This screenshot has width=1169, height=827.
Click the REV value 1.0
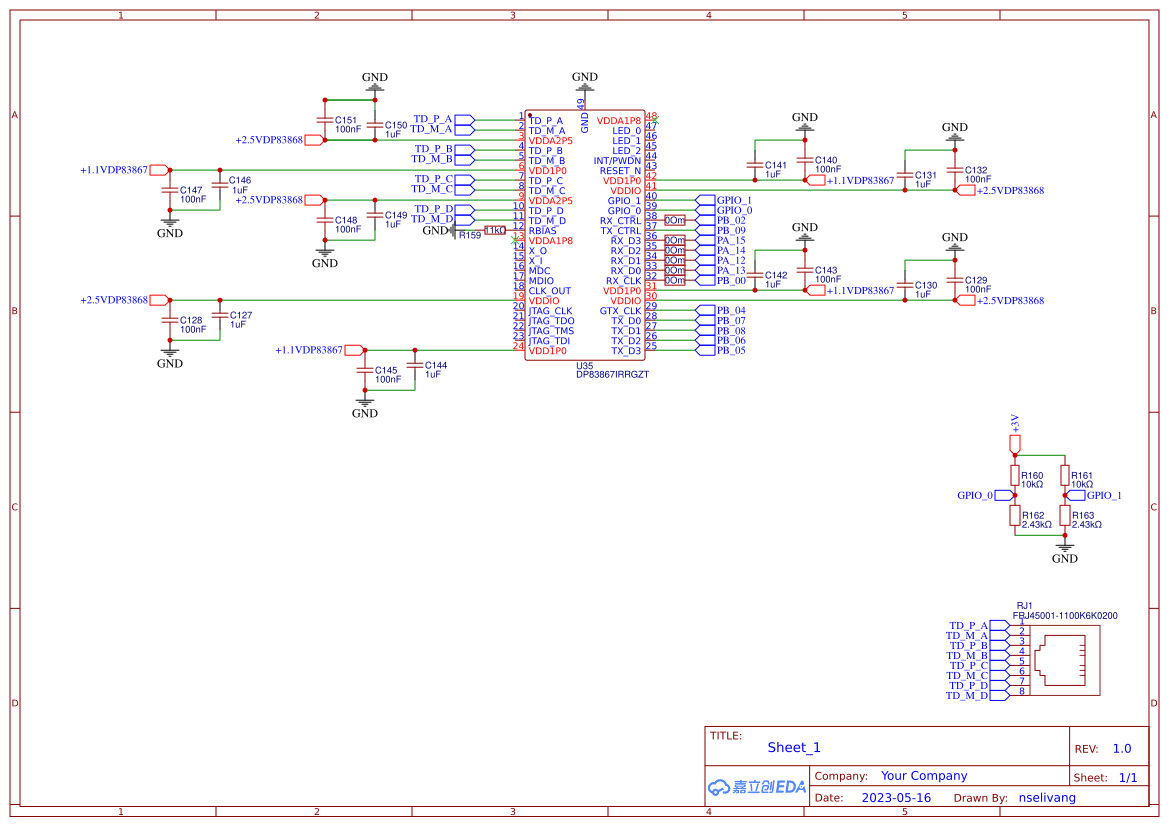1122,749
